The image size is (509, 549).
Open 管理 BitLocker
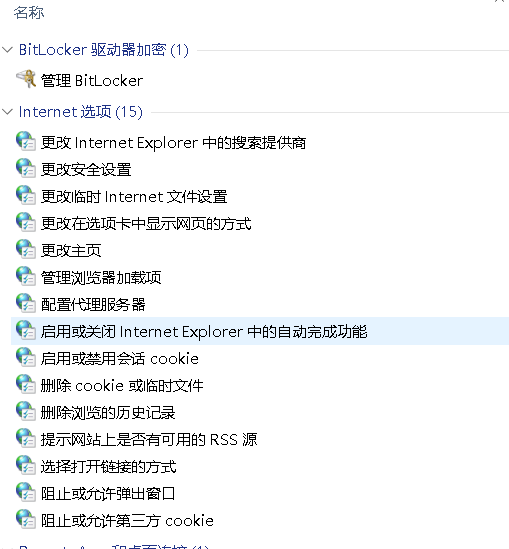coord(92,81)
